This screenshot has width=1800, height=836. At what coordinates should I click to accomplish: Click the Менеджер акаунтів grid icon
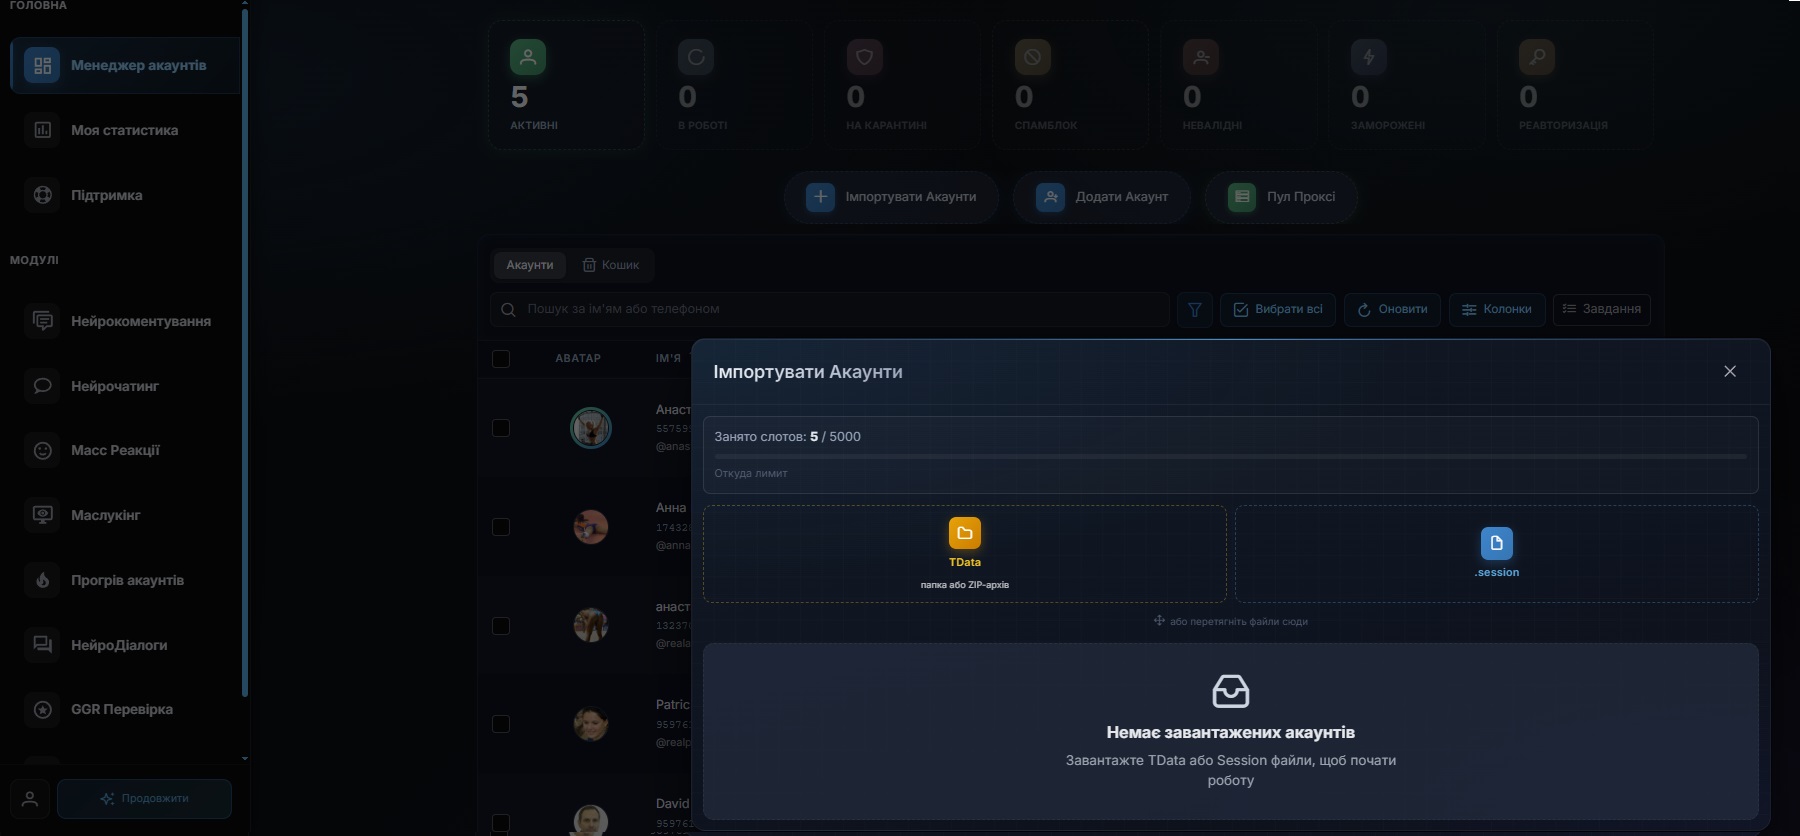[42, 65]
